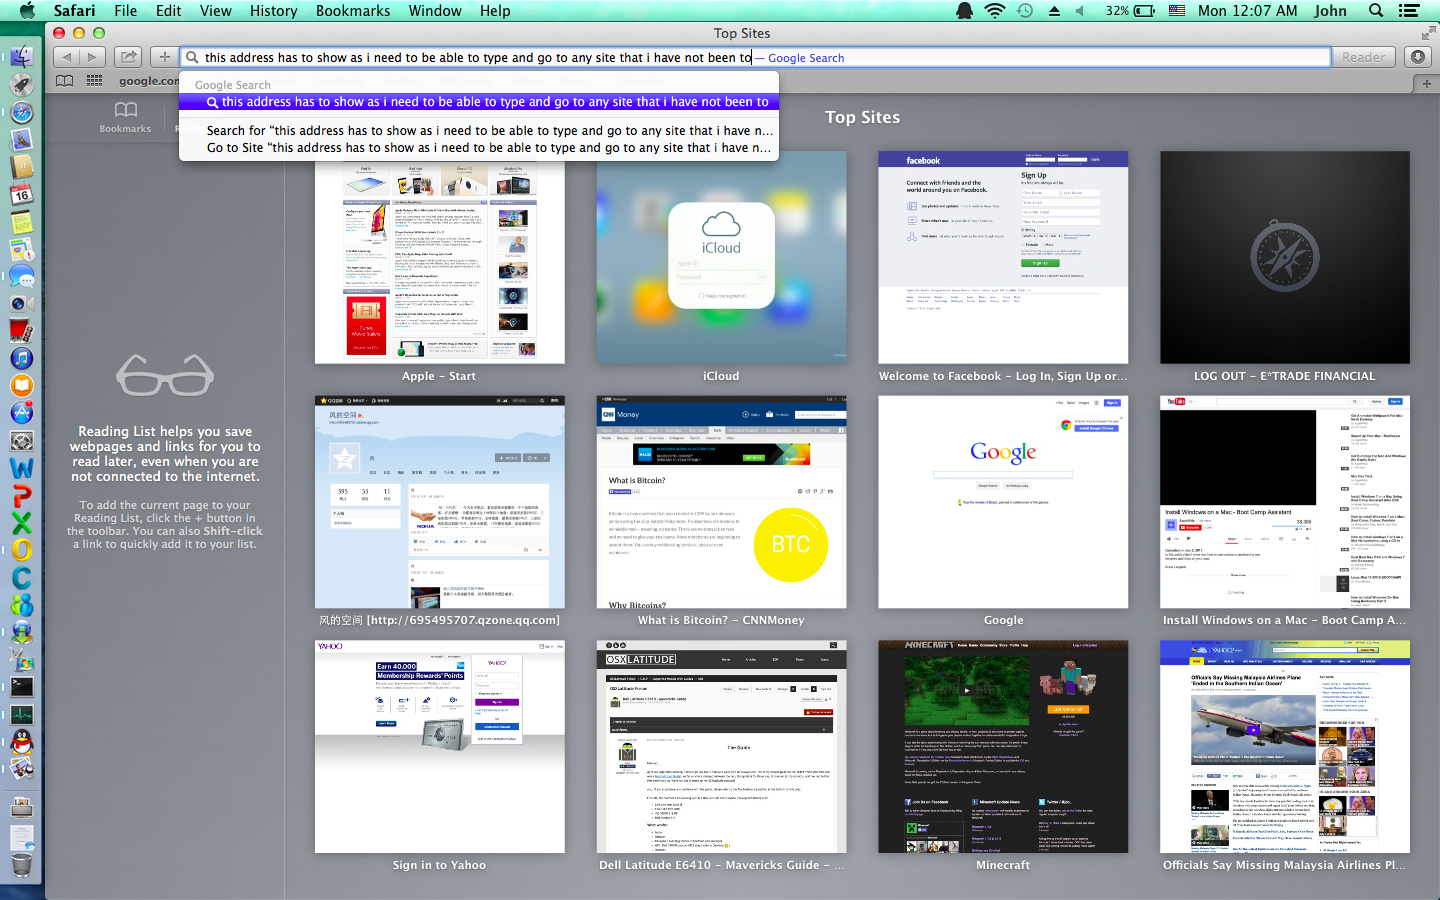Open the File menu

click(x=126, y=11)
